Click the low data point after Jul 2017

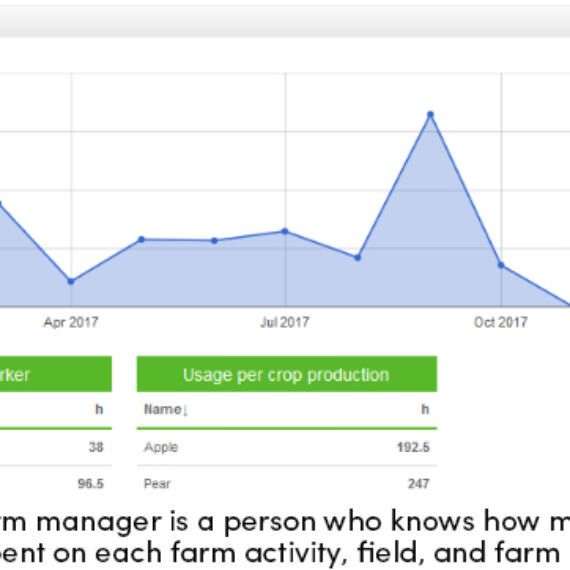[x=357, y=257]
